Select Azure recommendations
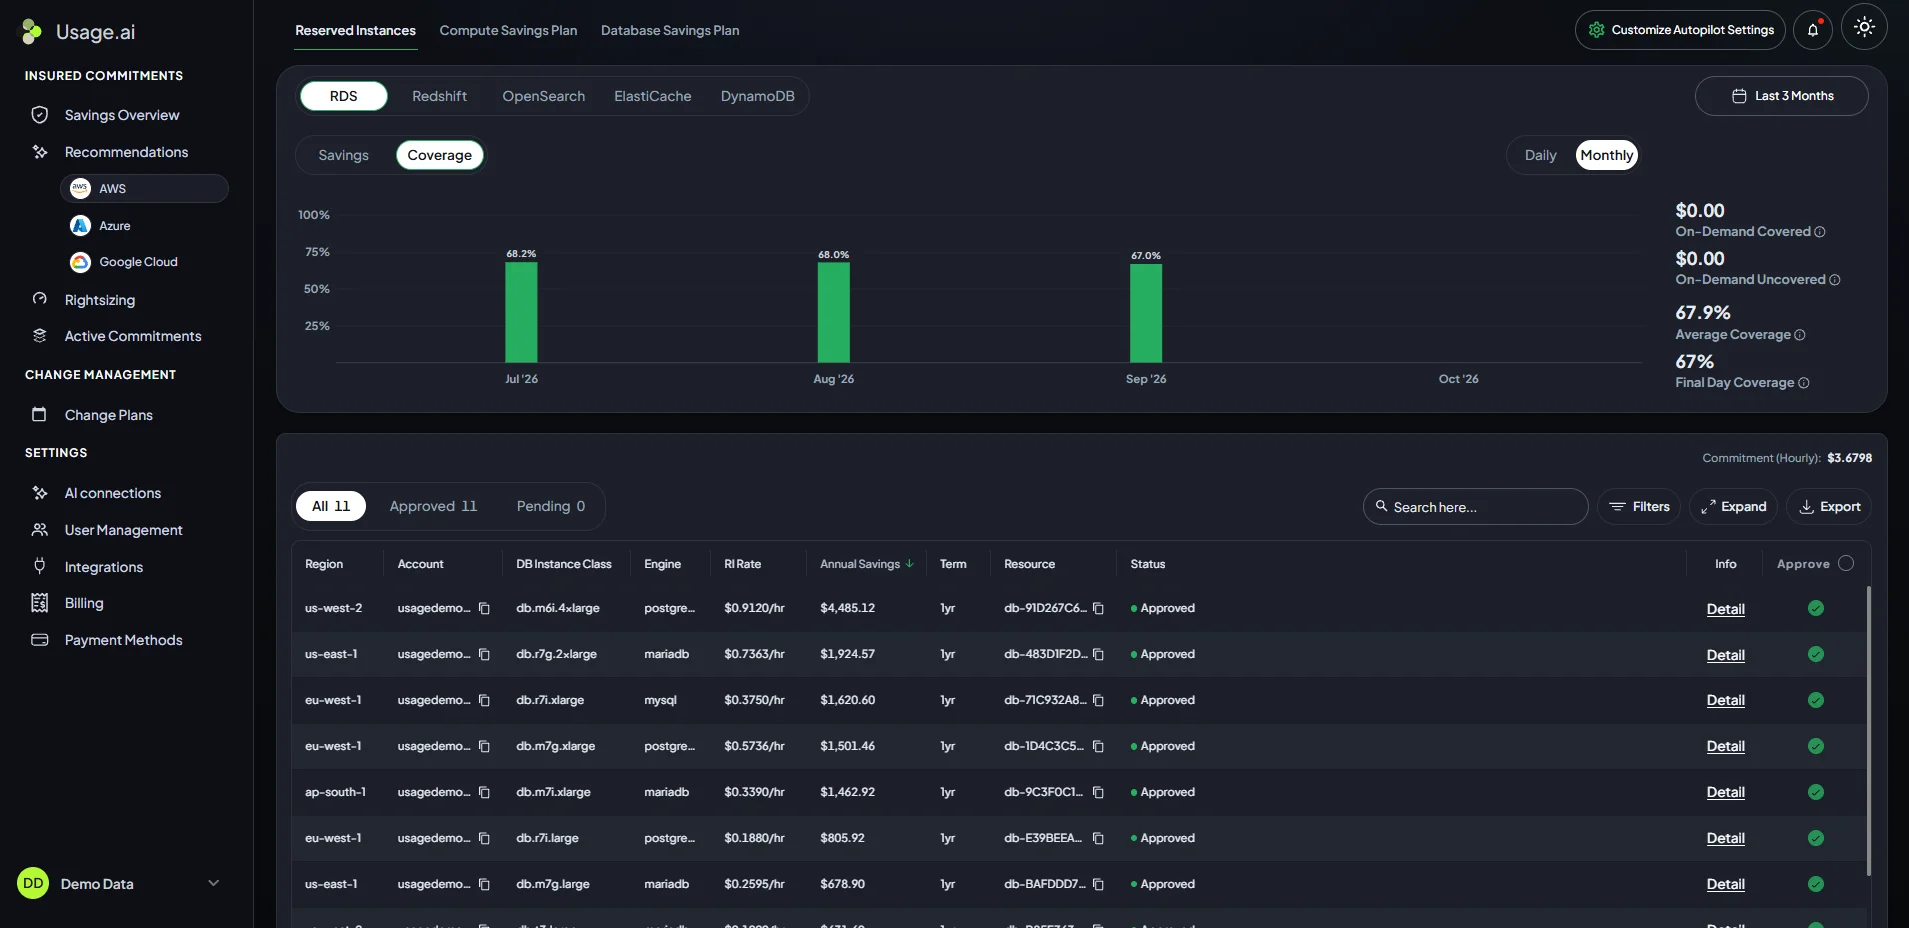This screenshot has height=928, width=1909. point(115,226)
